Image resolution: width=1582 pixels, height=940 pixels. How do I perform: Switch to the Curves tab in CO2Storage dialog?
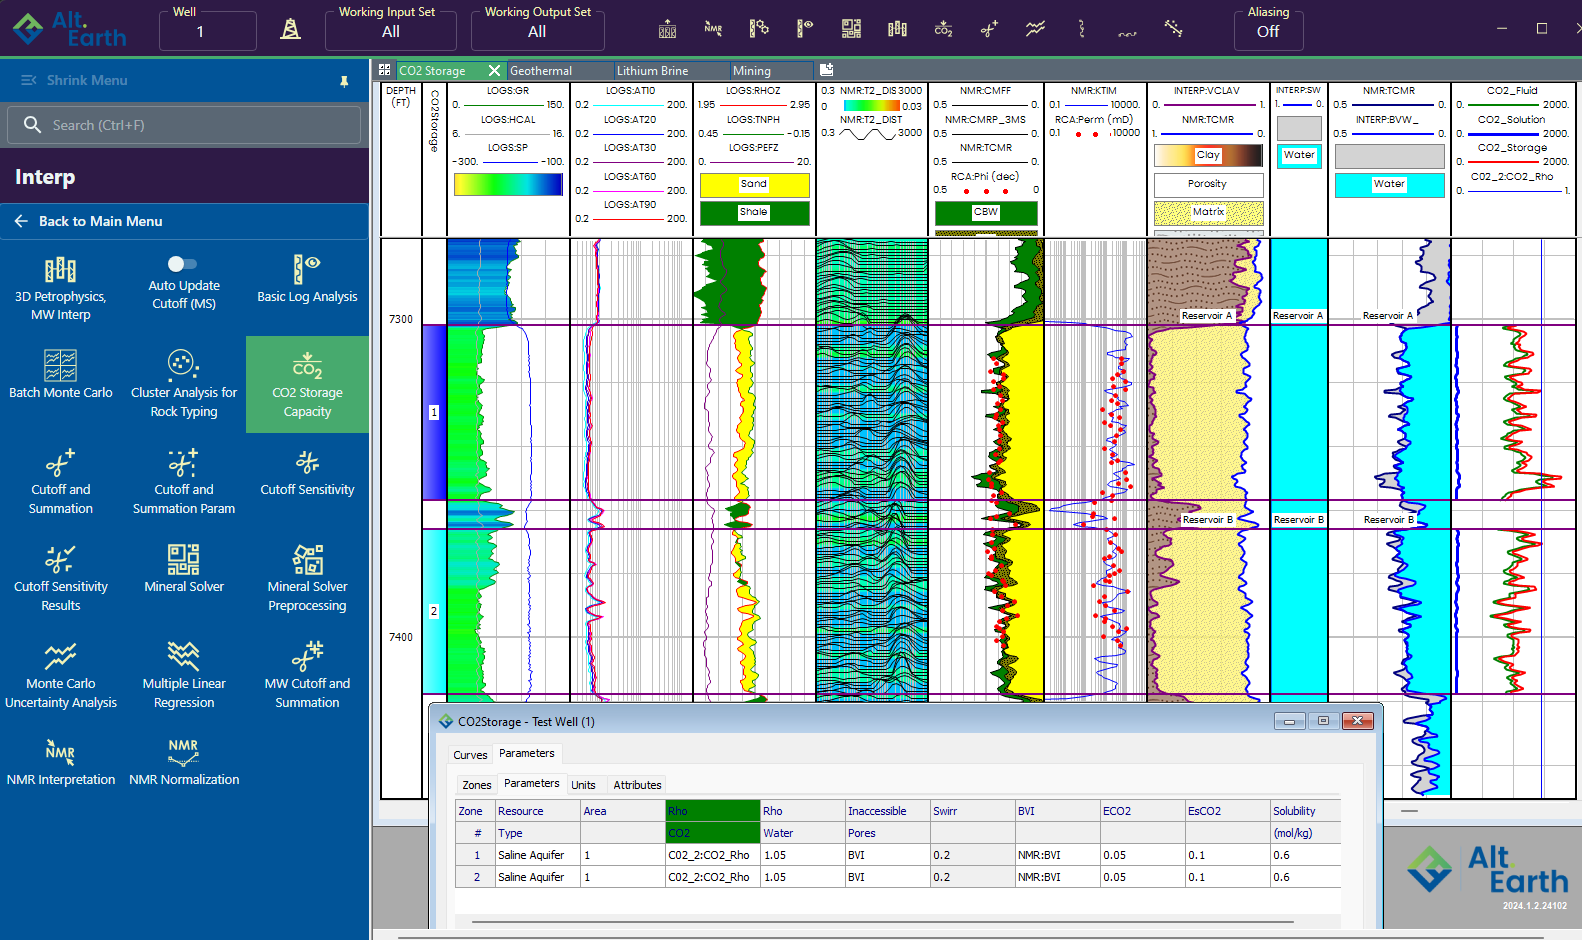pos(470,755)
